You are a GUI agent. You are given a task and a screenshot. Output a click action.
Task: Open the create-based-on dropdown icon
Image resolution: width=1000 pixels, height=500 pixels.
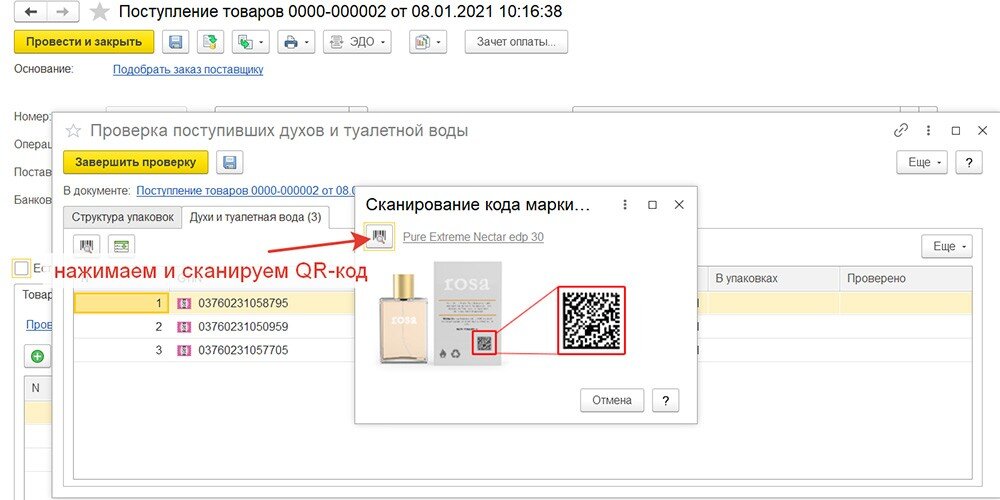251,42
